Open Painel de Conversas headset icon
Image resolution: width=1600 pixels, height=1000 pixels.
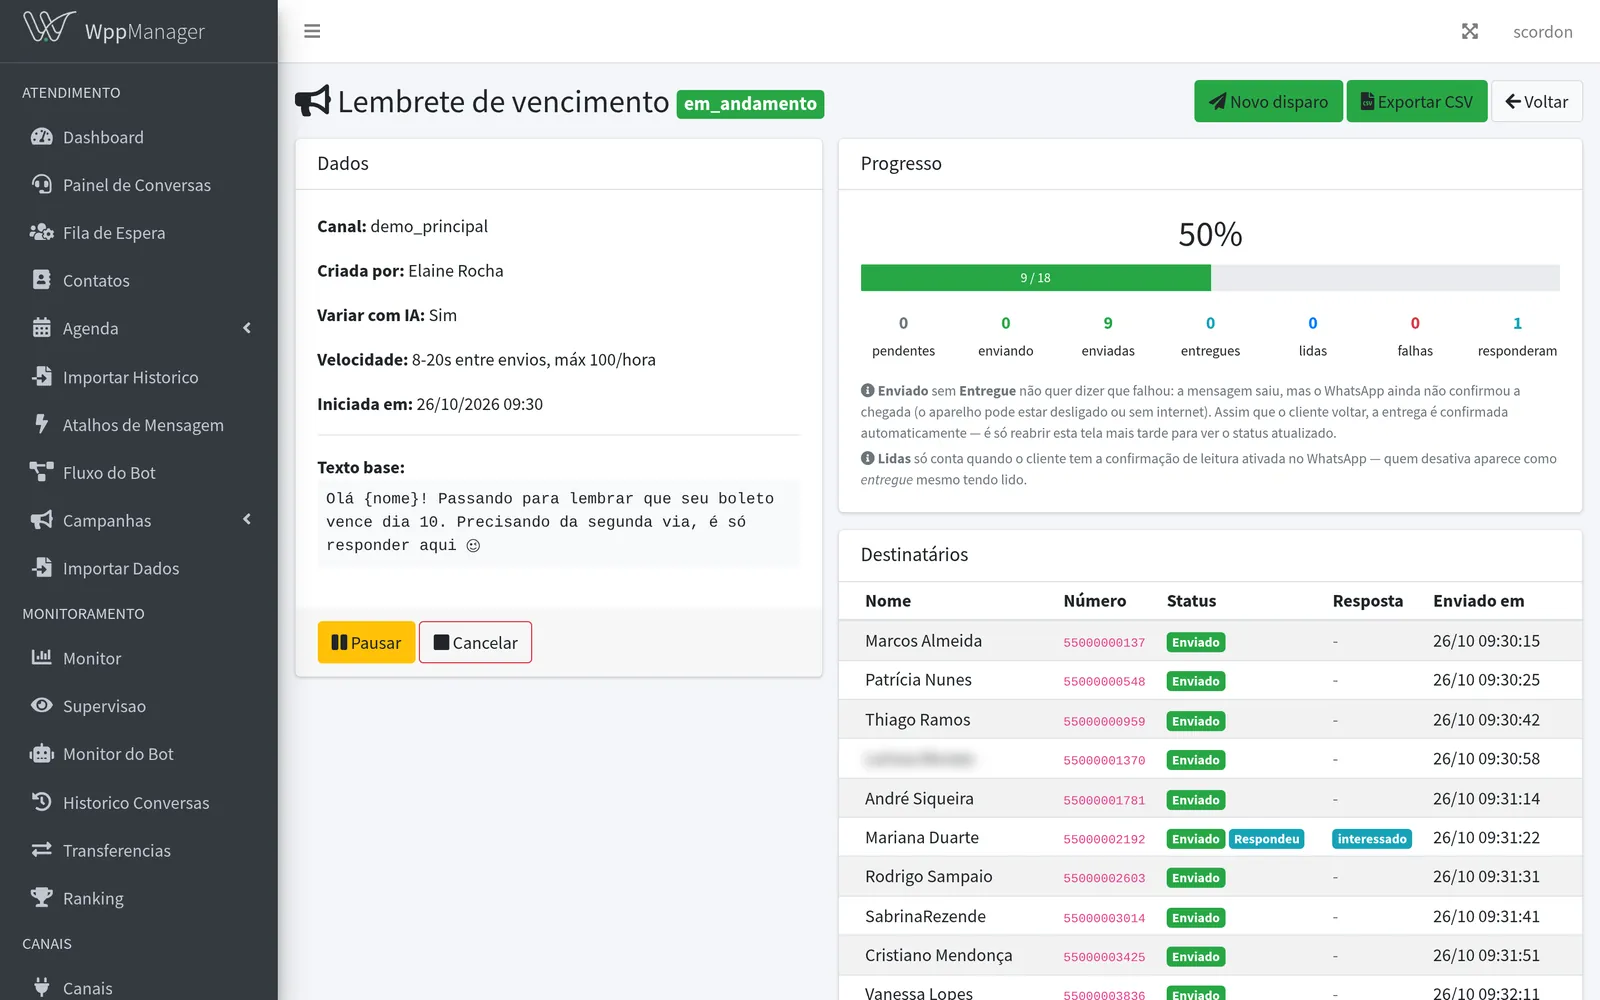pos(41,185)
